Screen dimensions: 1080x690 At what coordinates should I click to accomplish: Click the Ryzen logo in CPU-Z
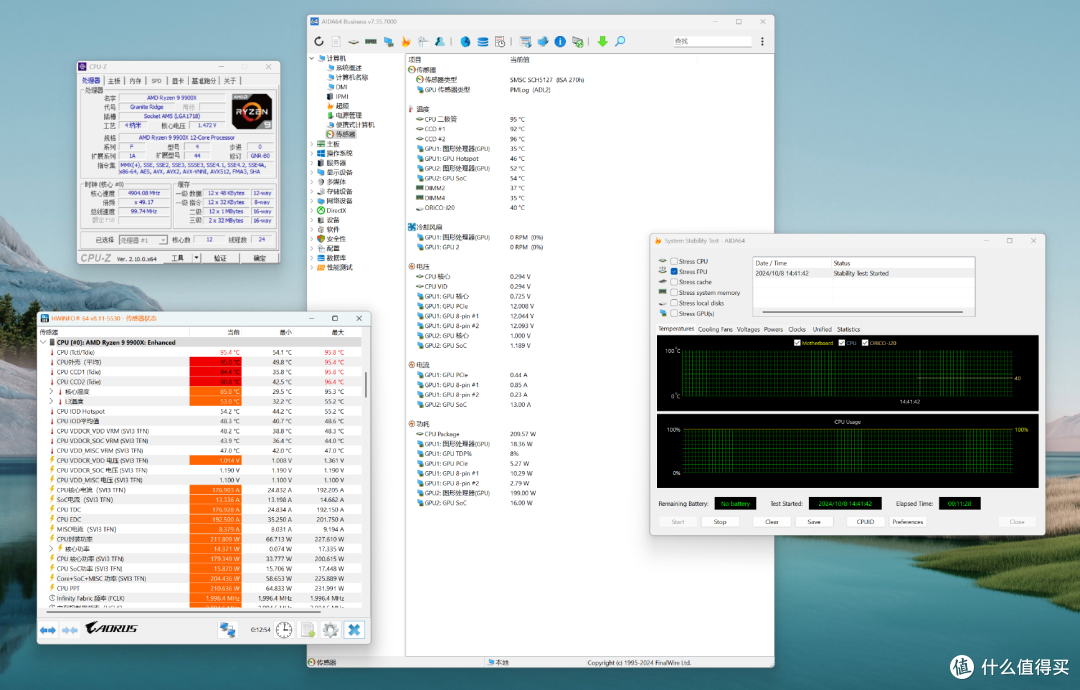click(x=251, y=111)
